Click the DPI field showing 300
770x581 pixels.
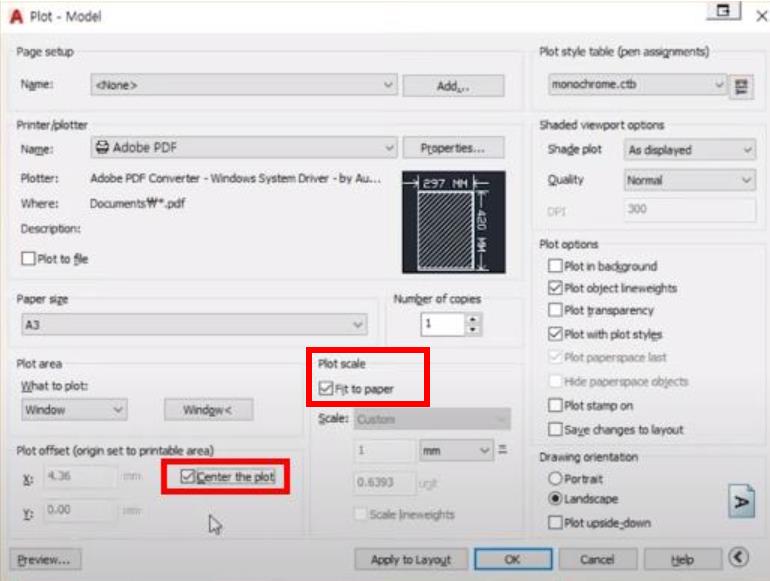coord(689,210)
